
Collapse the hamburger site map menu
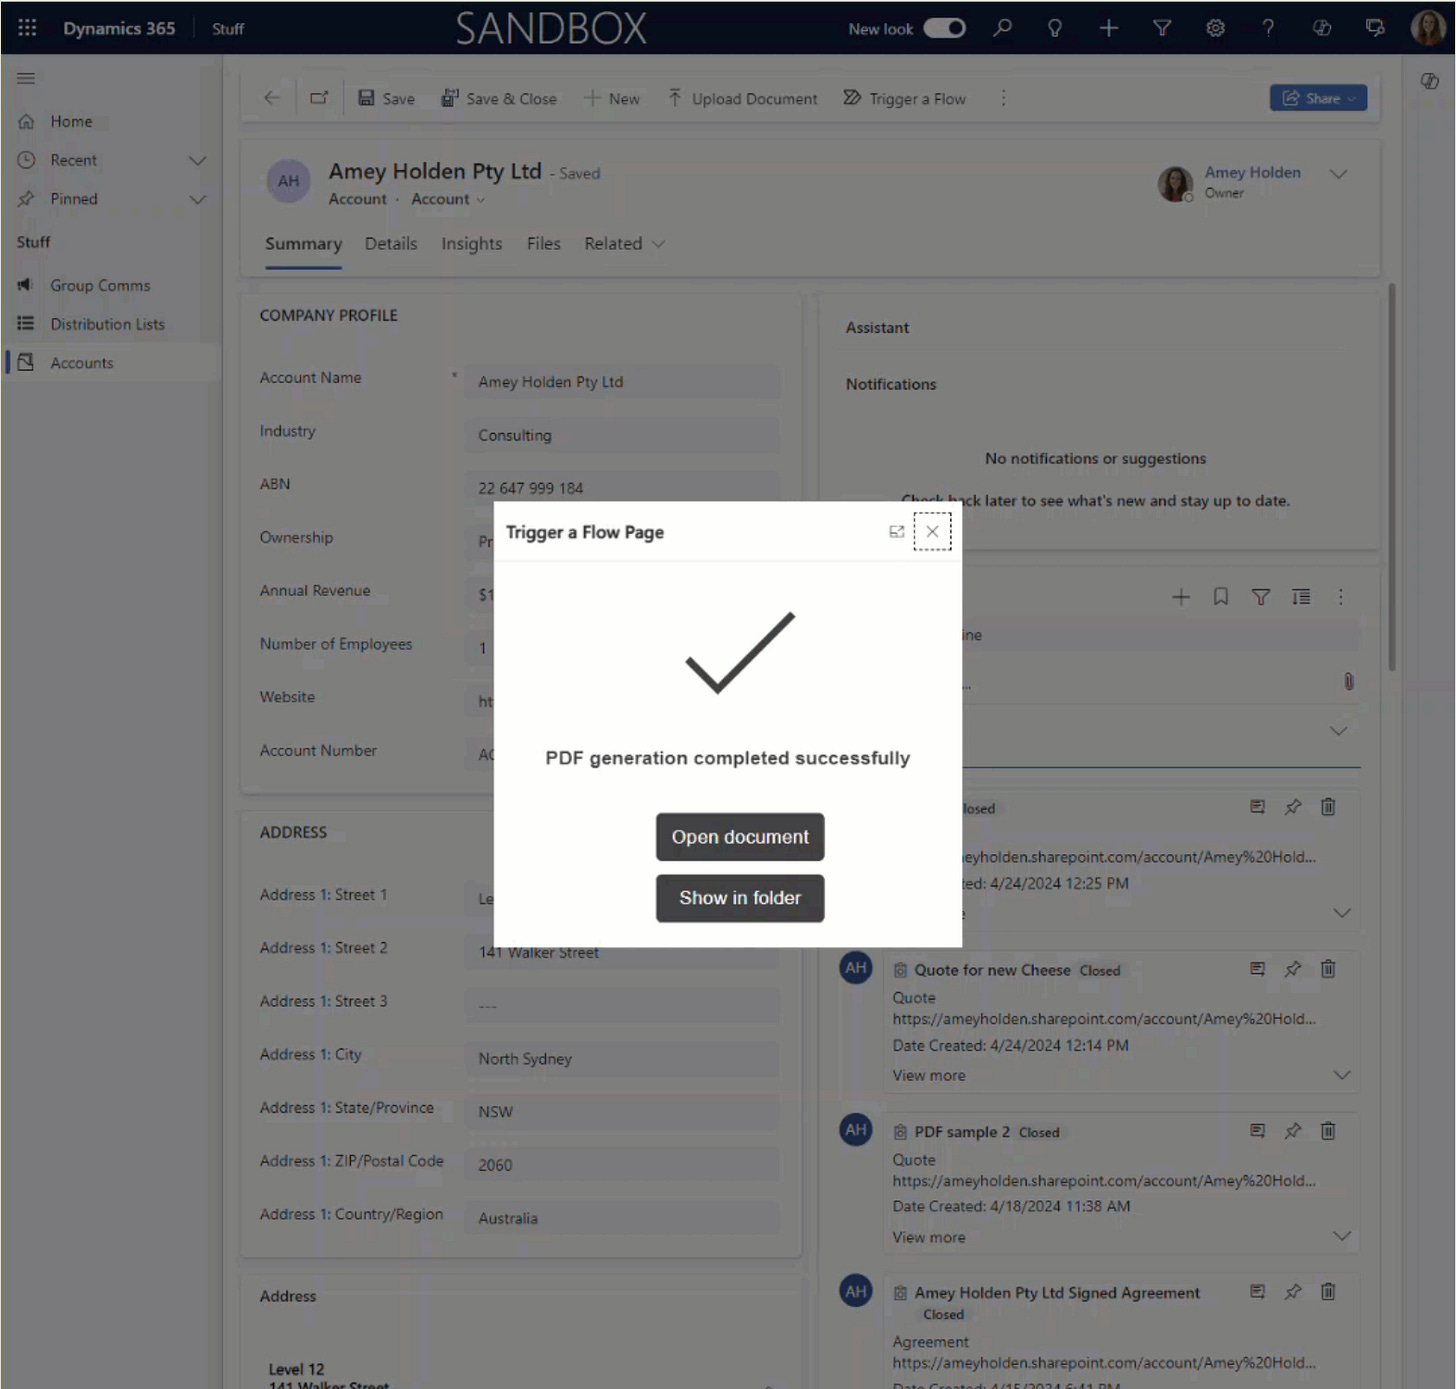[x=26, y=78]
